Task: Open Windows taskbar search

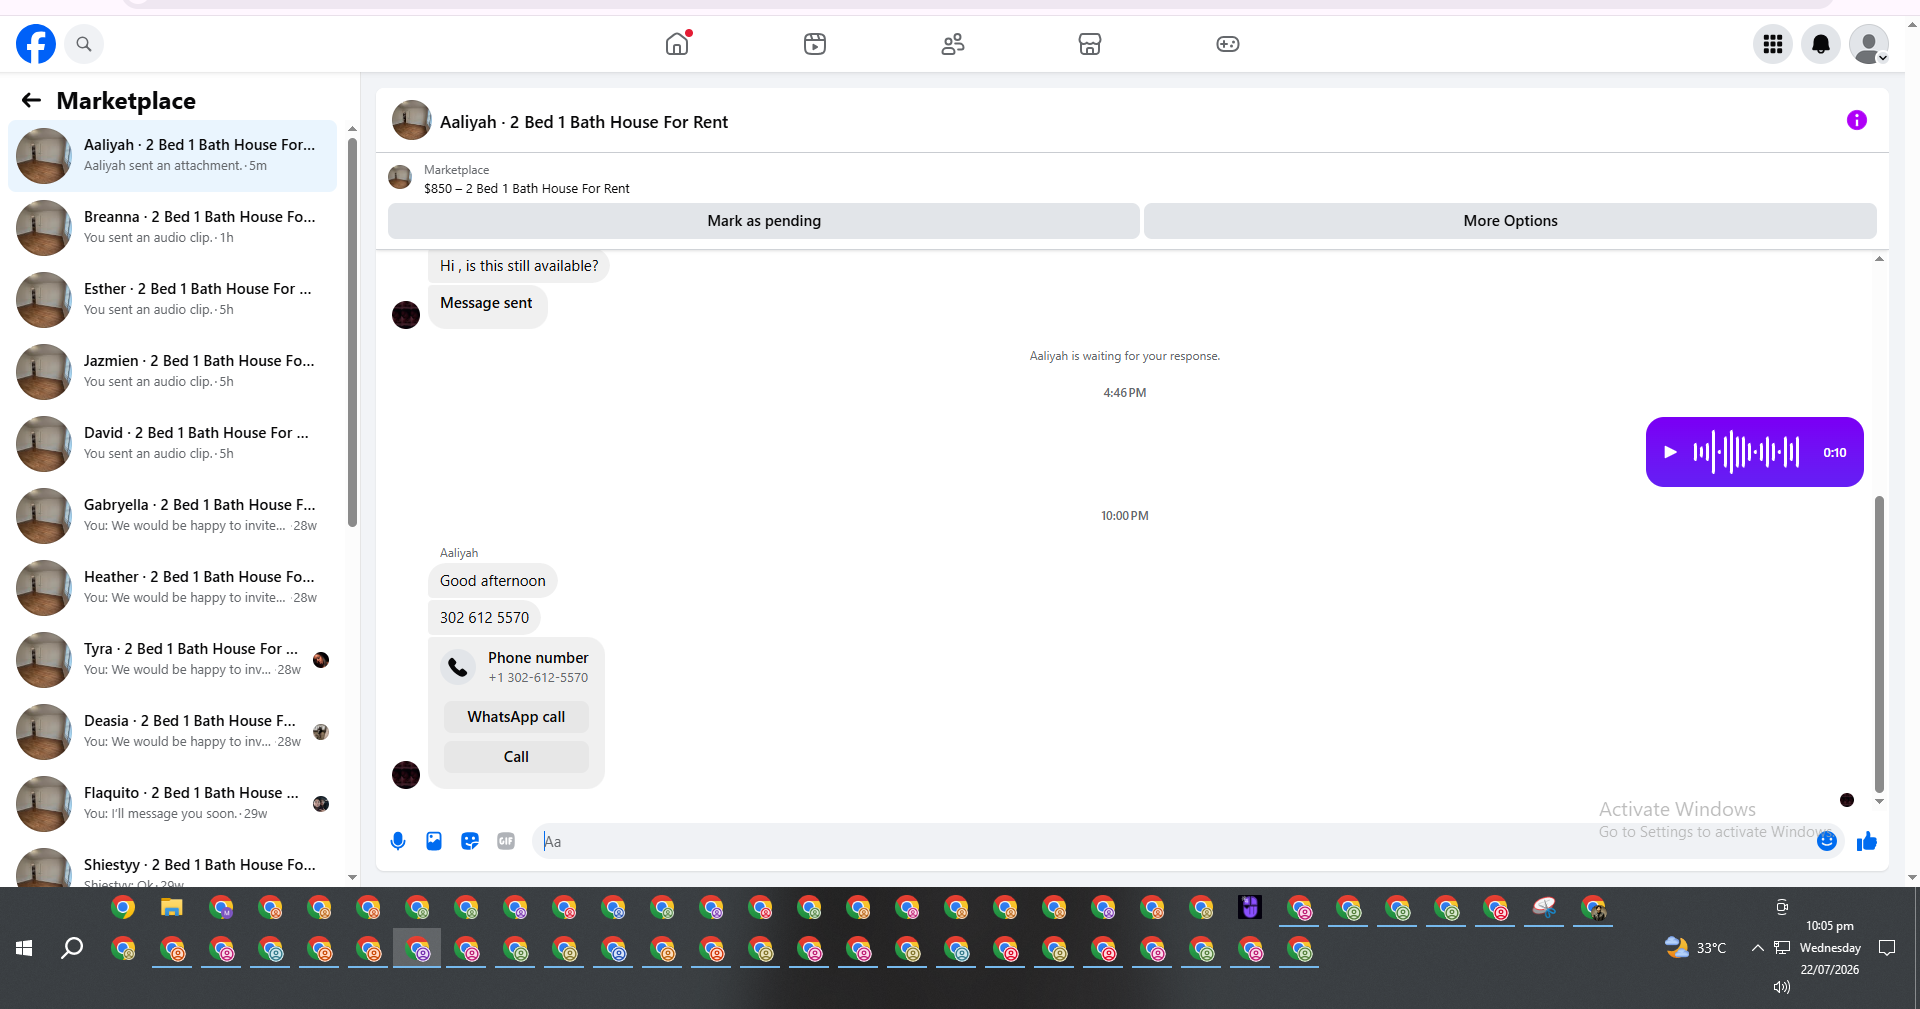Action: click(x=72, y=948)
